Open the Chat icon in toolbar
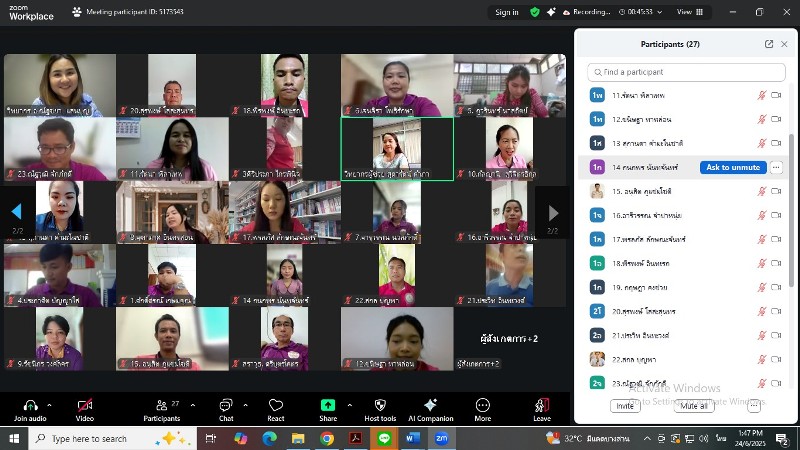This screenshot has height=450, width=800. 226,405
